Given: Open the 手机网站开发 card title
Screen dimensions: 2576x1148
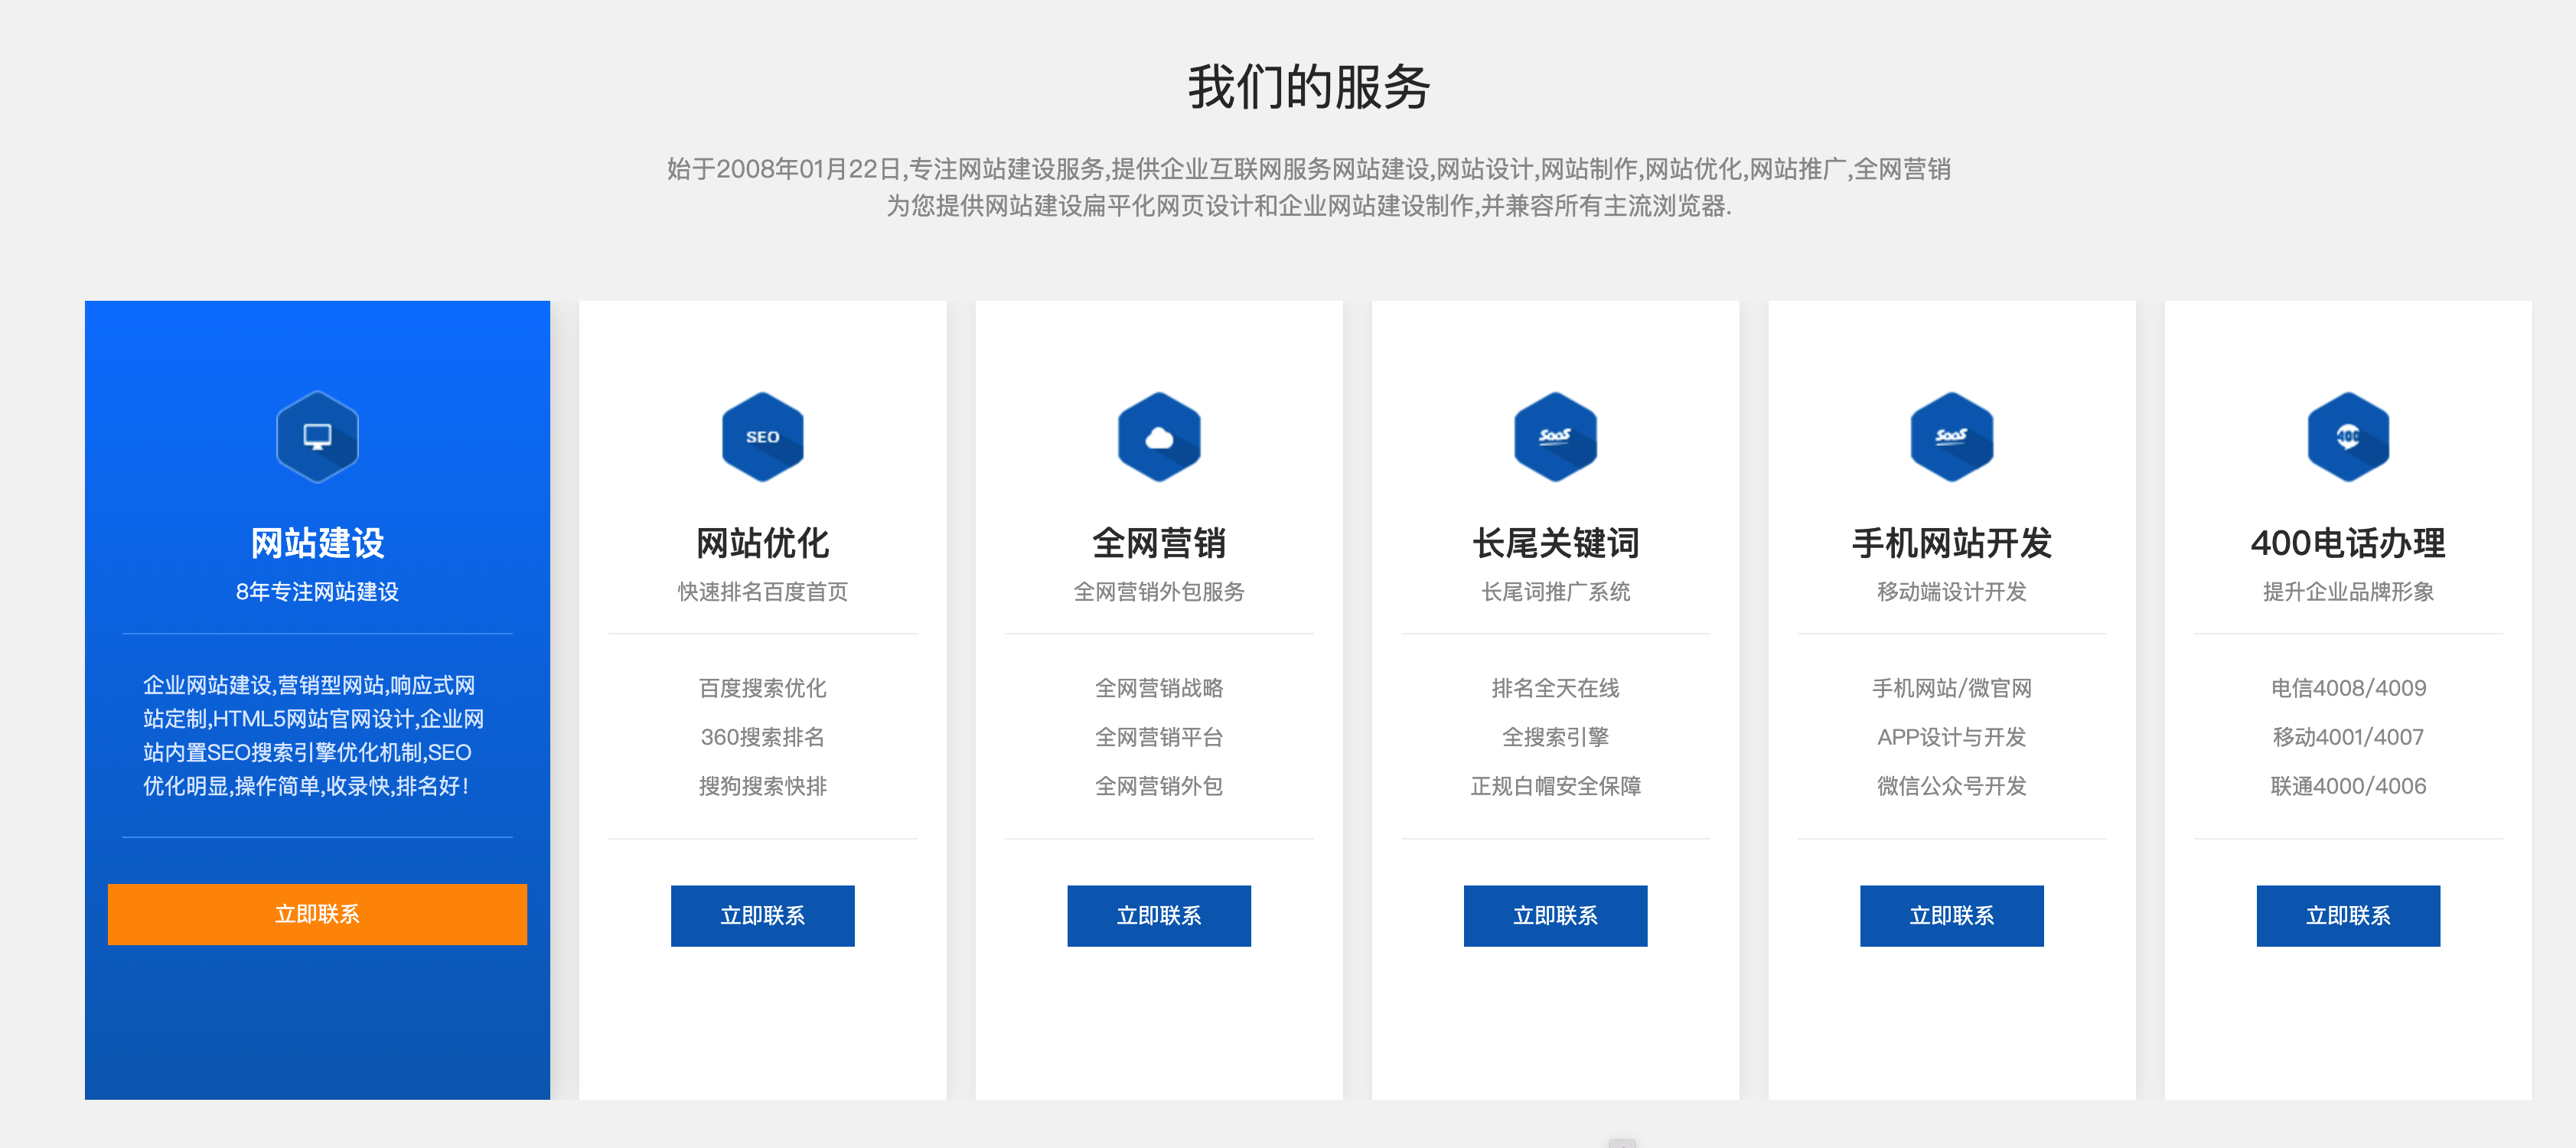Looking at the screenshot, I should 1951,543.
